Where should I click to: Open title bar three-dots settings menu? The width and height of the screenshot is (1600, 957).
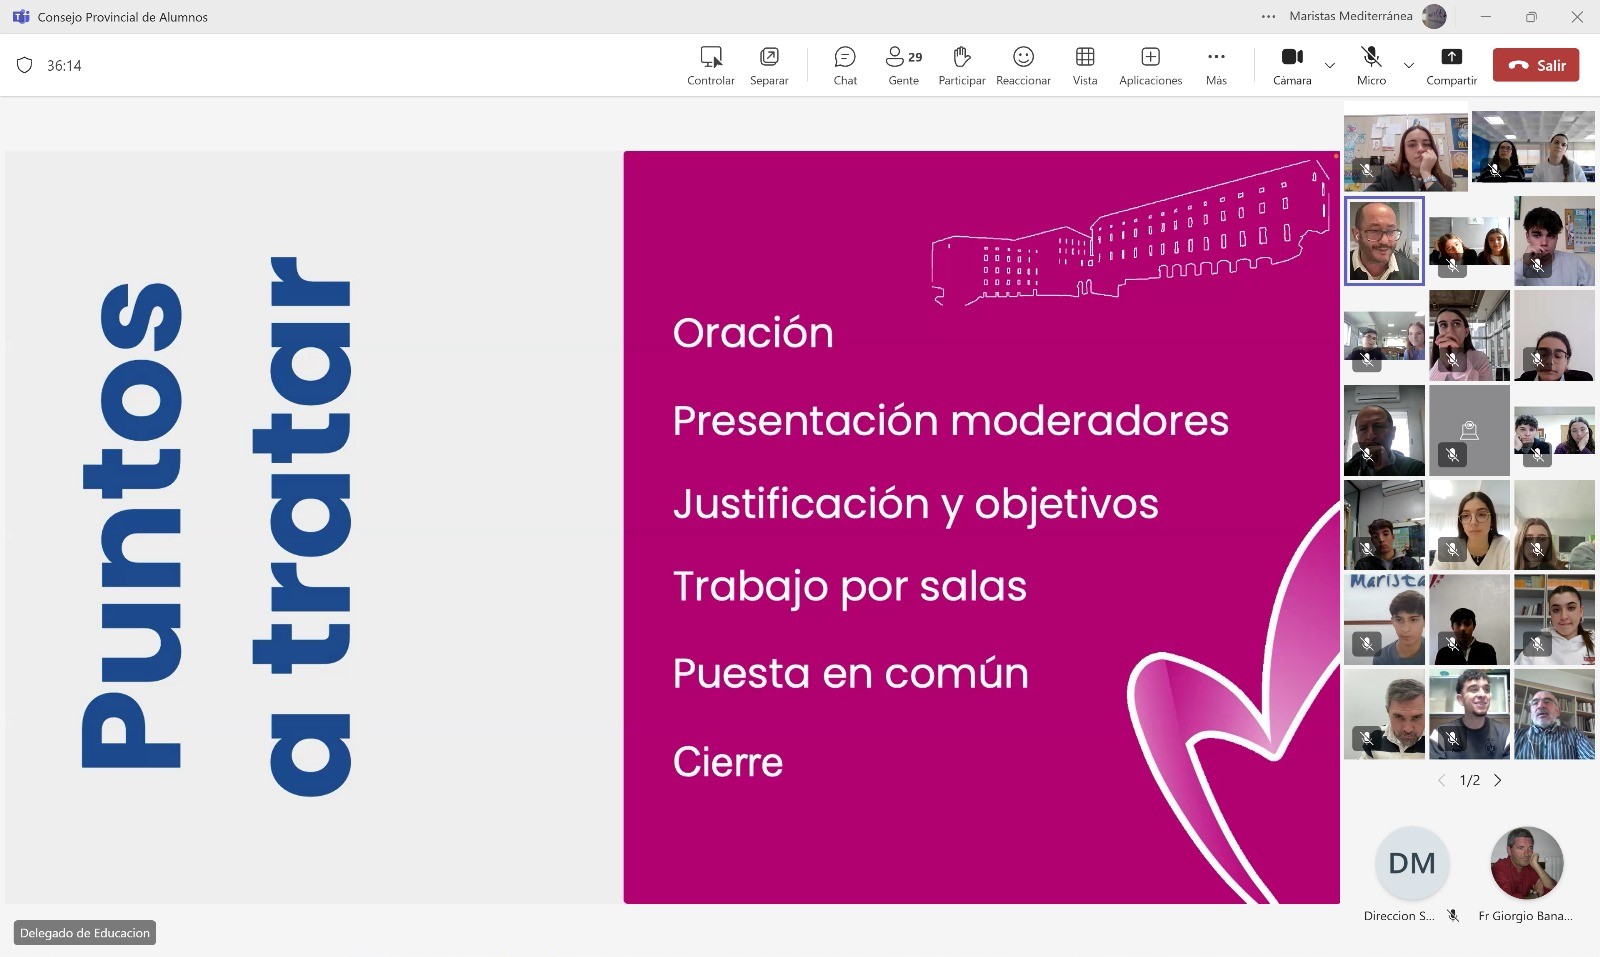1268,17
